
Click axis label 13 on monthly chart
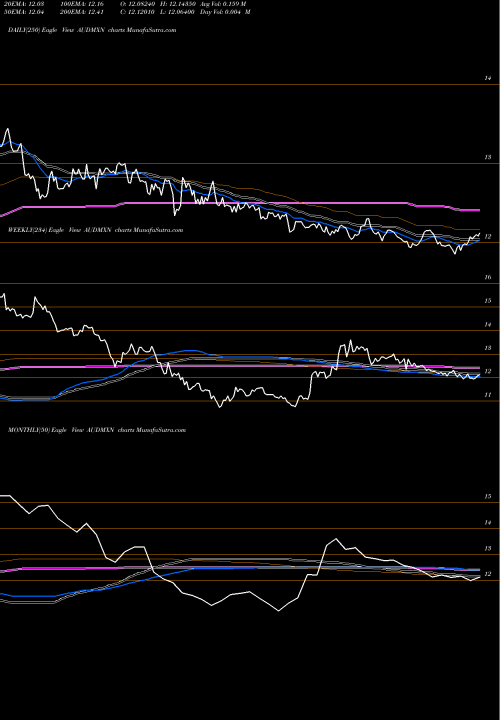click(488, 549)
